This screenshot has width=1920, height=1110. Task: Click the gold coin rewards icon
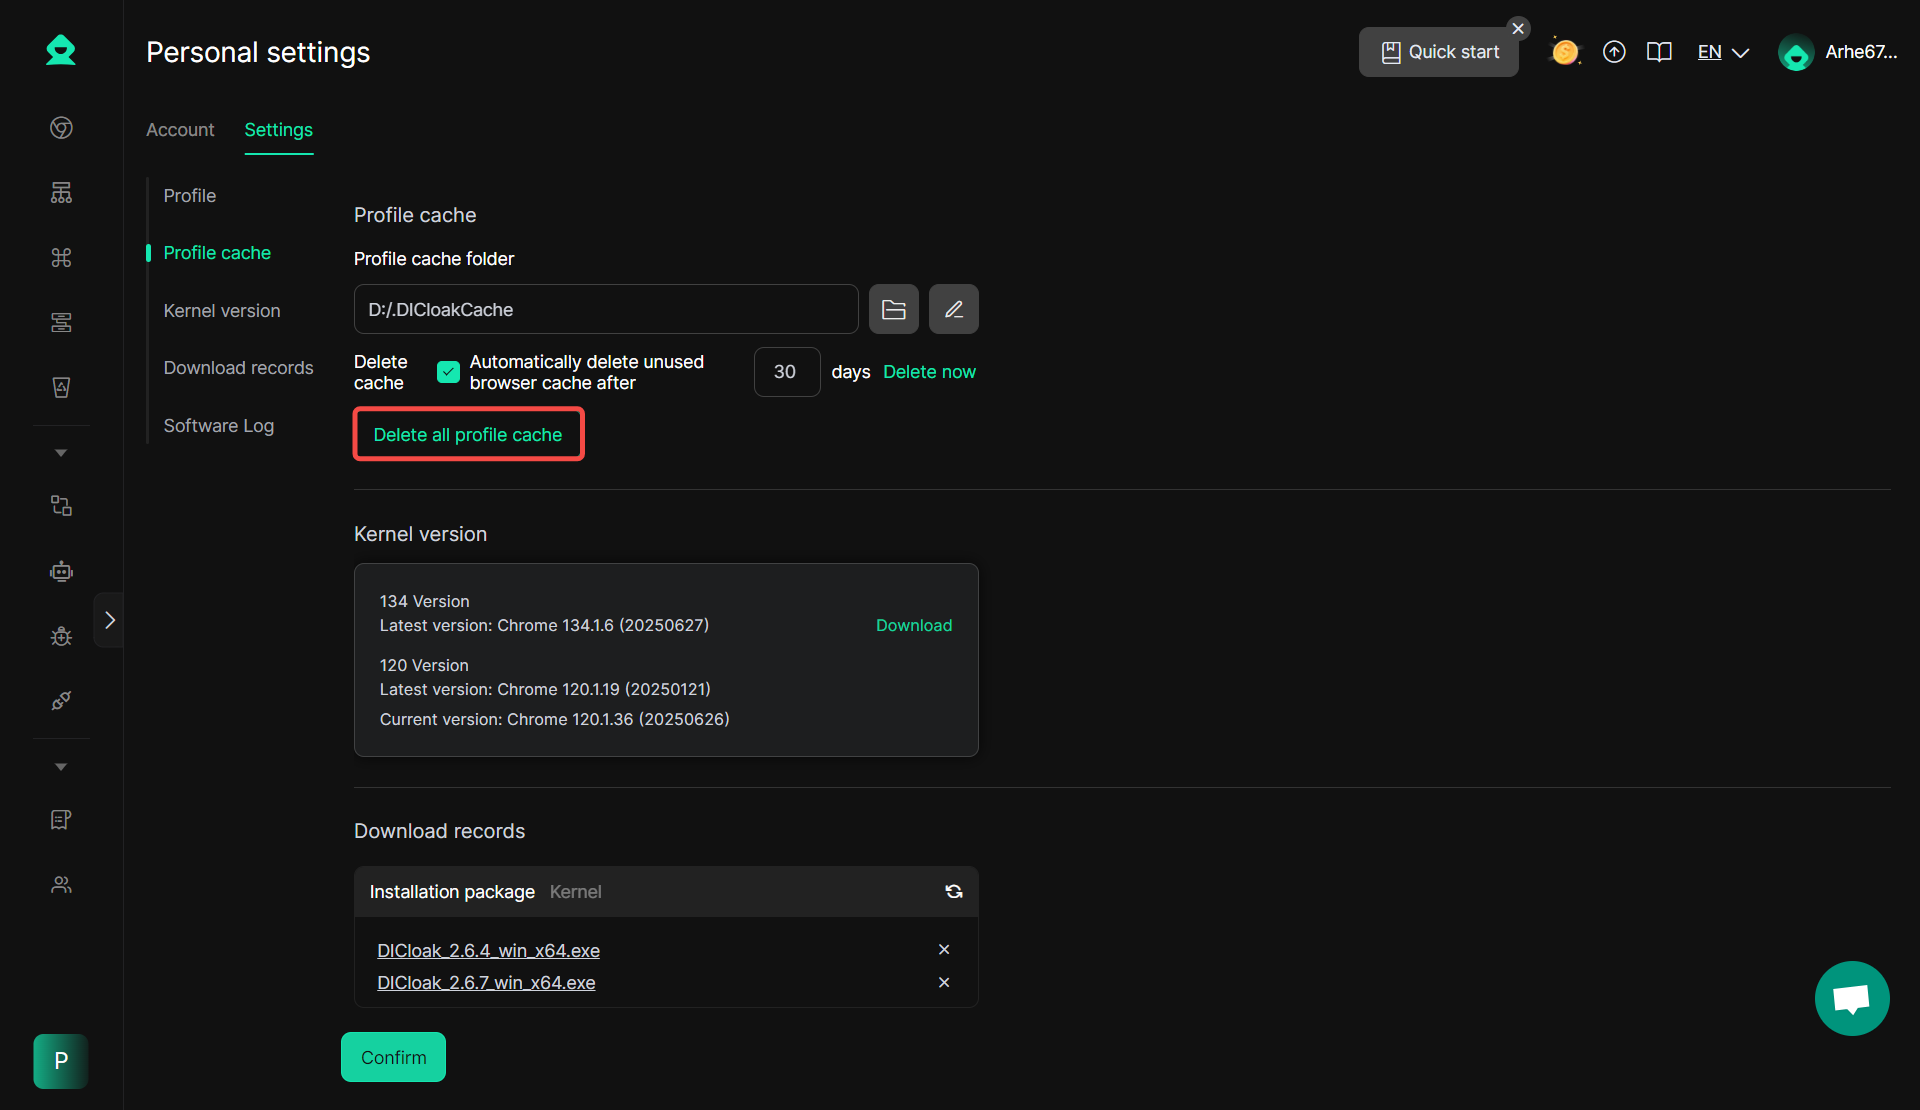(x=1565, y=52)
